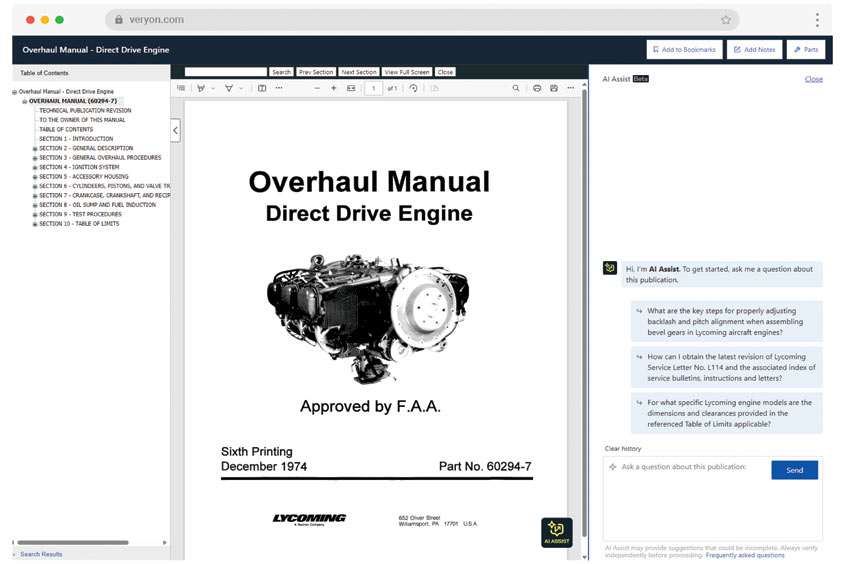The height and width of the screenshot is (564, 846).
Task: Send the question to AI Assist
Action: point(794,470)
